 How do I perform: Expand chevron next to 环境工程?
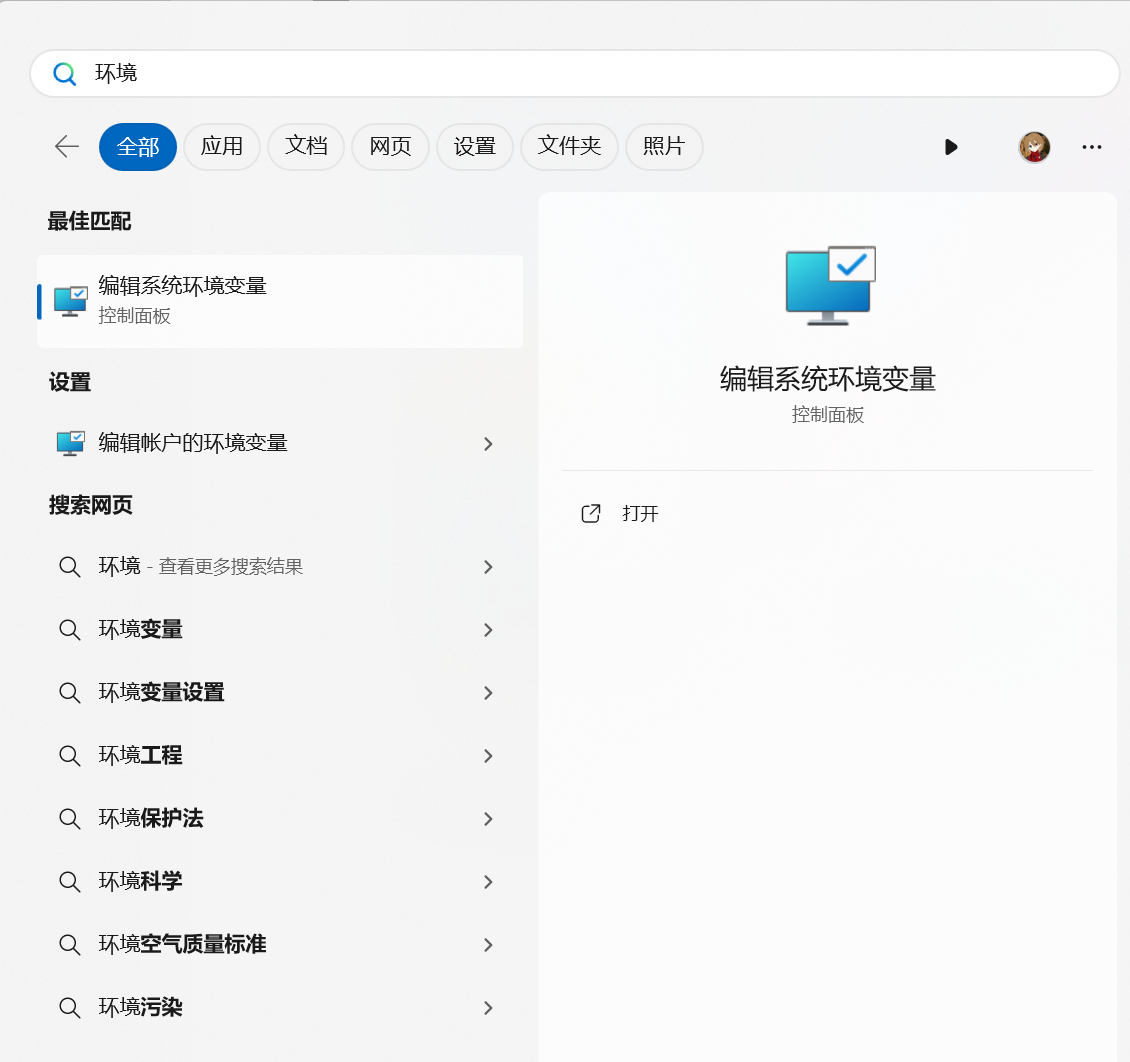pos(489,756)
